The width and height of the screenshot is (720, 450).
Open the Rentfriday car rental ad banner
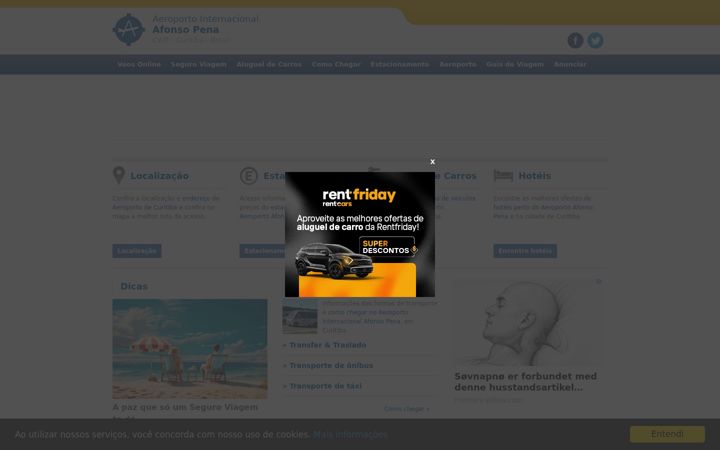coord(360,234)
